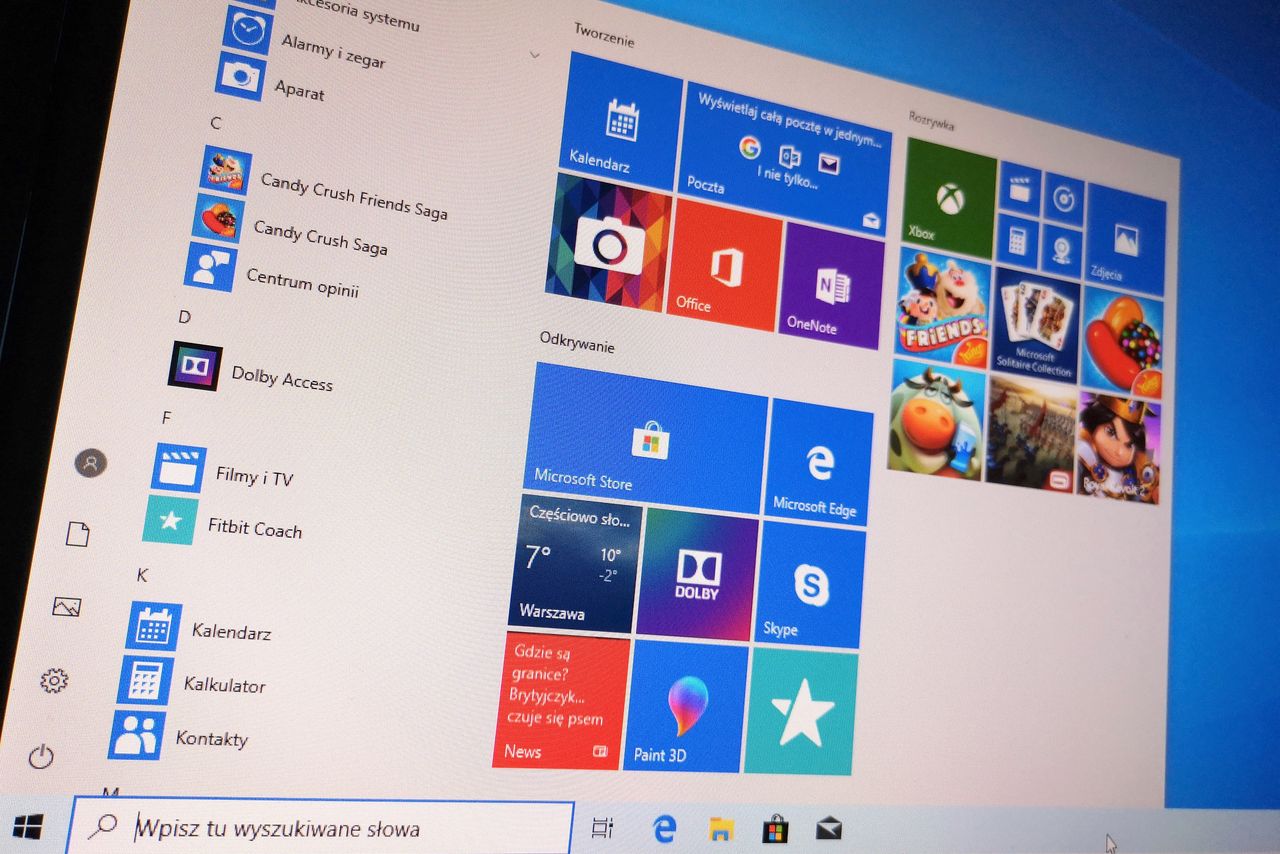Open the Microsoft Edge tile
The width and height of the screenshot is (1280, 854).
tap(818, 462)
